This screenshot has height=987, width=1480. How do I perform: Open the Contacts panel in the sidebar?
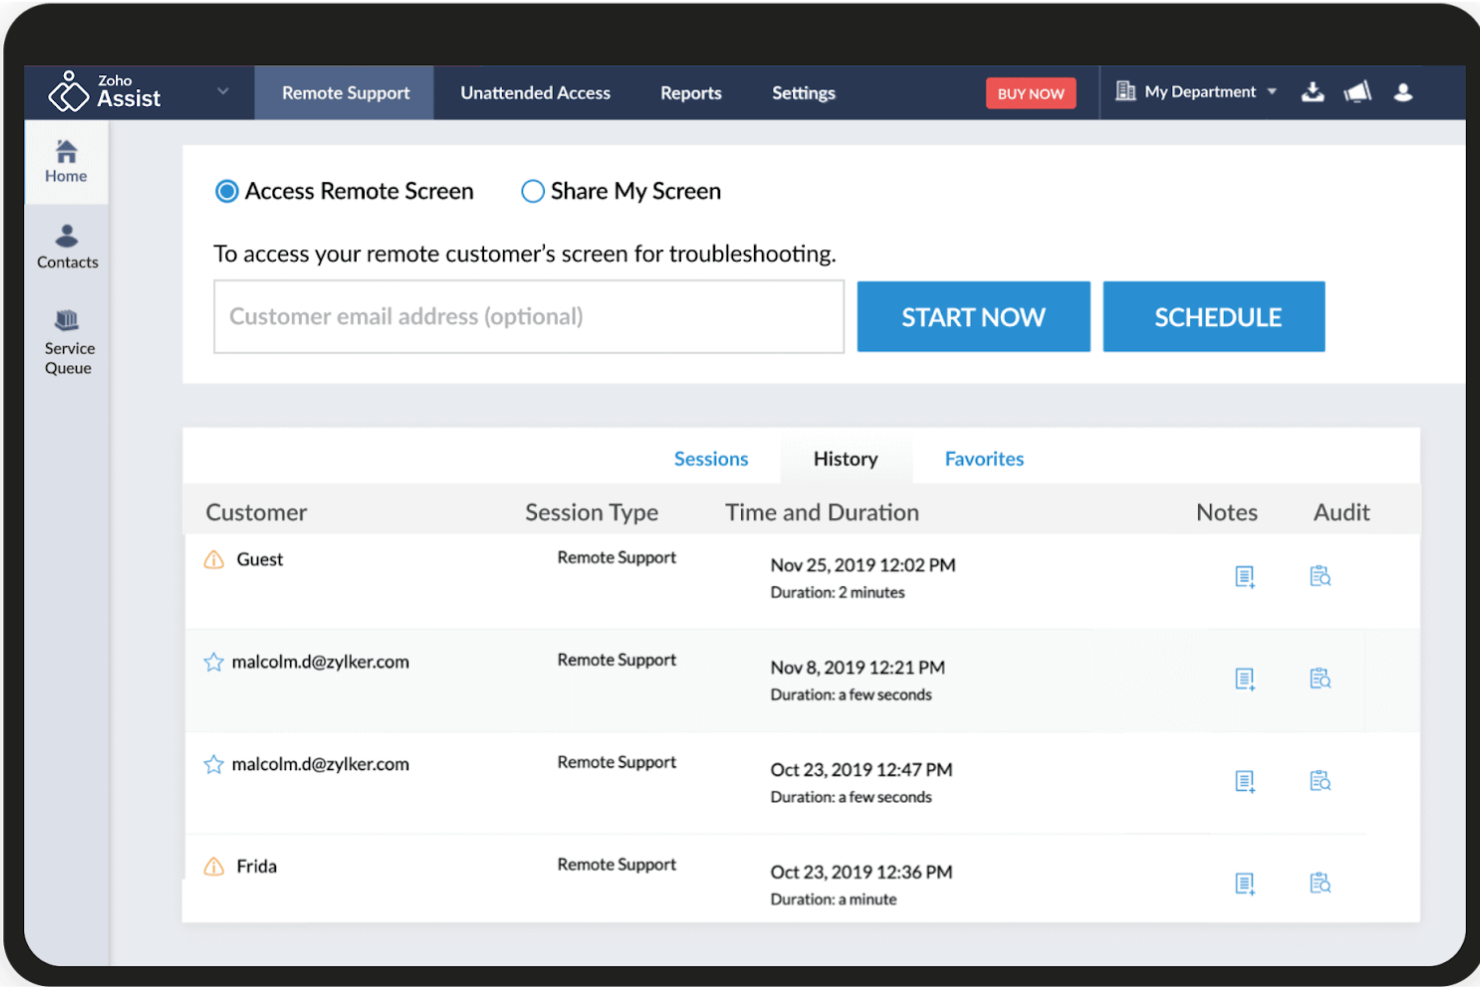pos(66,245)
